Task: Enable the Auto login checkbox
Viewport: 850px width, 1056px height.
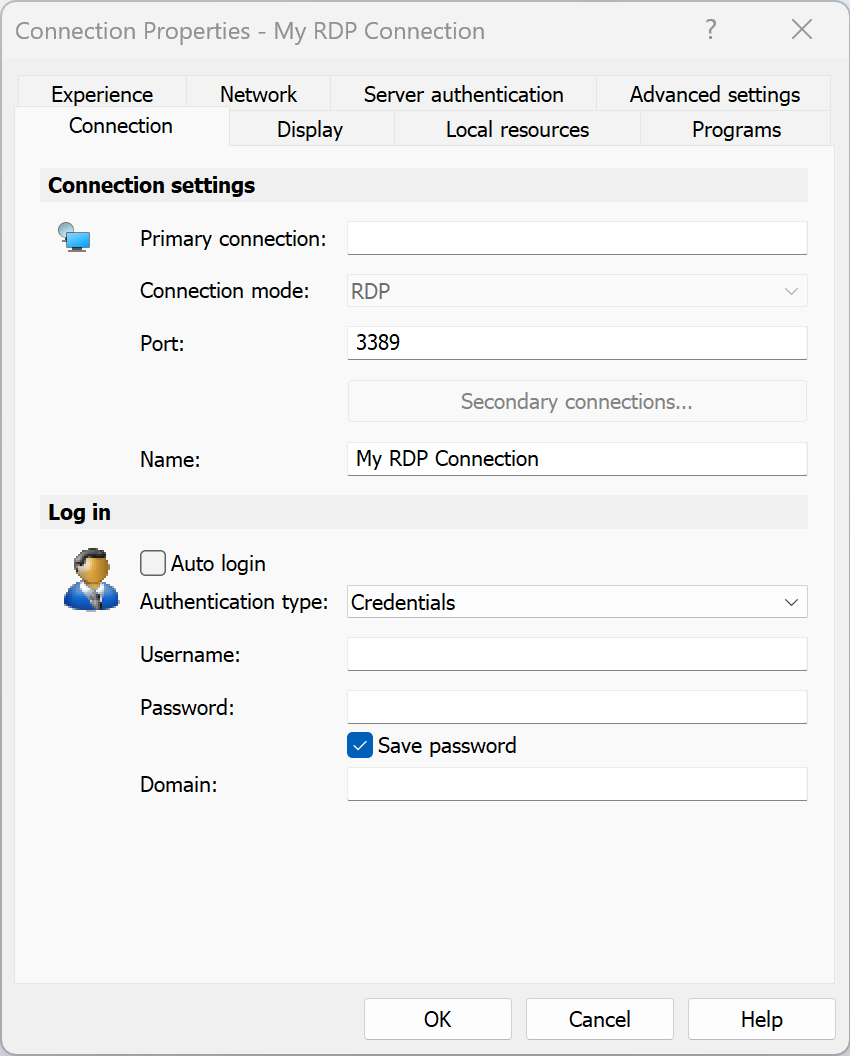Action: pyautogui.click(x=153, y=563)
